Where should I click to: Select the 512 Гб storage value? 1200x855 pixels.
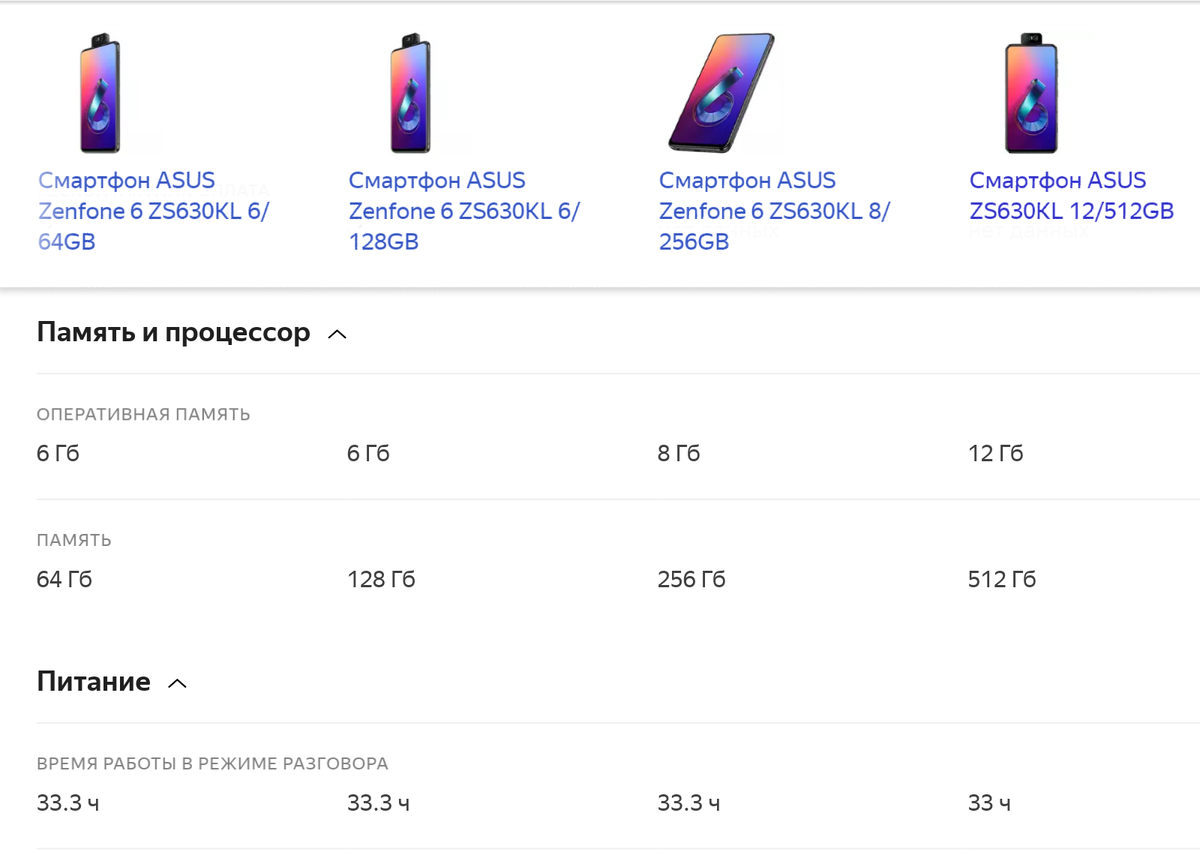pyautogui.click(x=1002, y=578)
